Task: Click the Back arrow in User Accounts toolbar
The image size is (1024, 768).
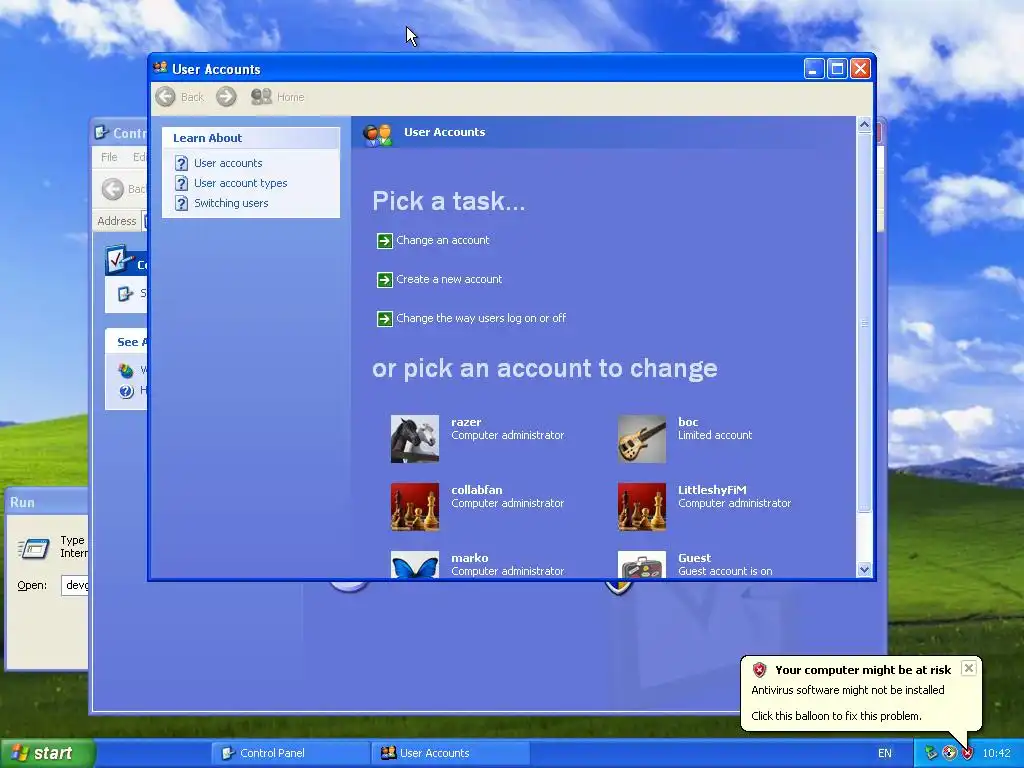Action: point(166,97)
